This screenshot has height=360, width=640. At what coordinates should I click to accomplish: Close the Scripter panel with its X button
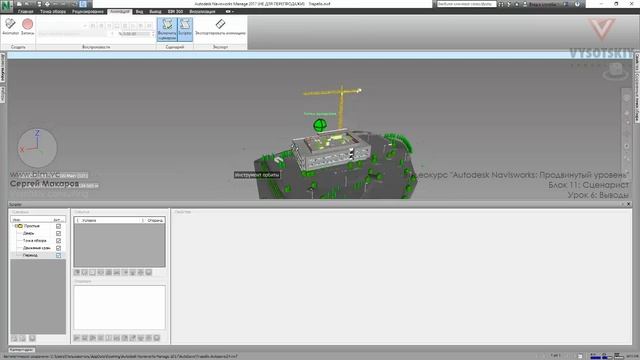point(629,204)
